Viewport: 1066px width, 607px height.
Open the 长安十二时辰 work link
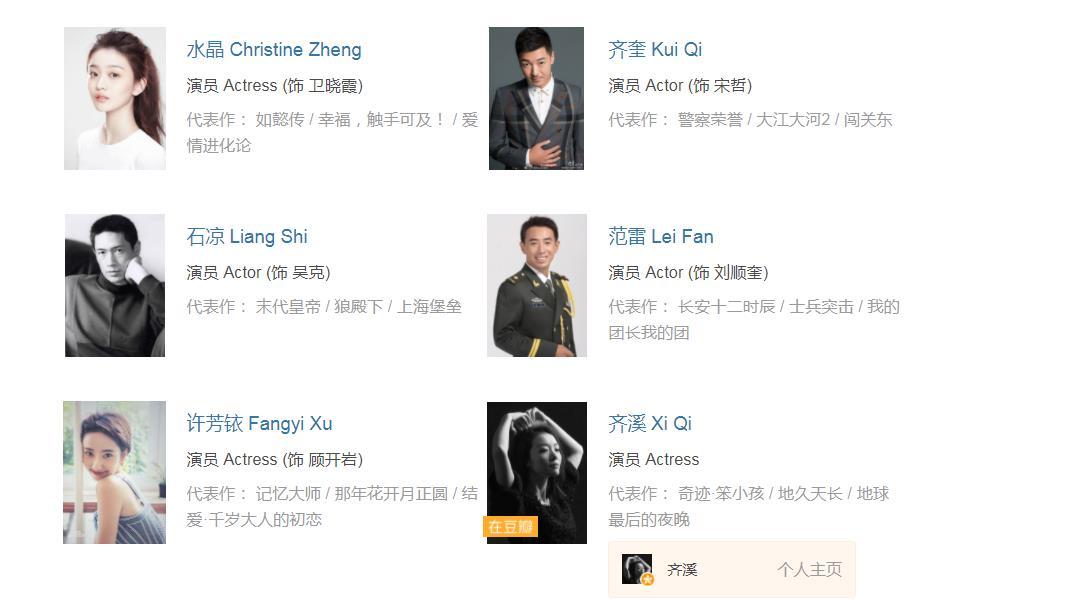tap(727, 307)
